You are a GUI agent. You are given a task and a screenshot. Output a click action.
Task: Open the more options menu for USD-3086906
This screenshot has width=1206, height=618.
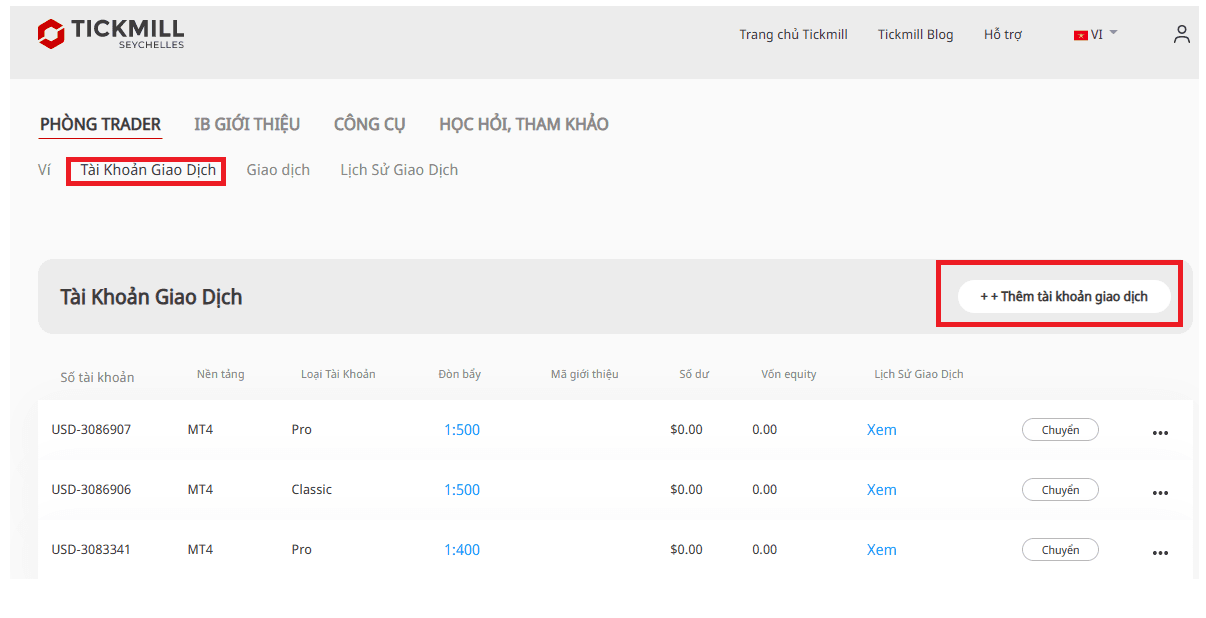click(x=1160, y=493)
